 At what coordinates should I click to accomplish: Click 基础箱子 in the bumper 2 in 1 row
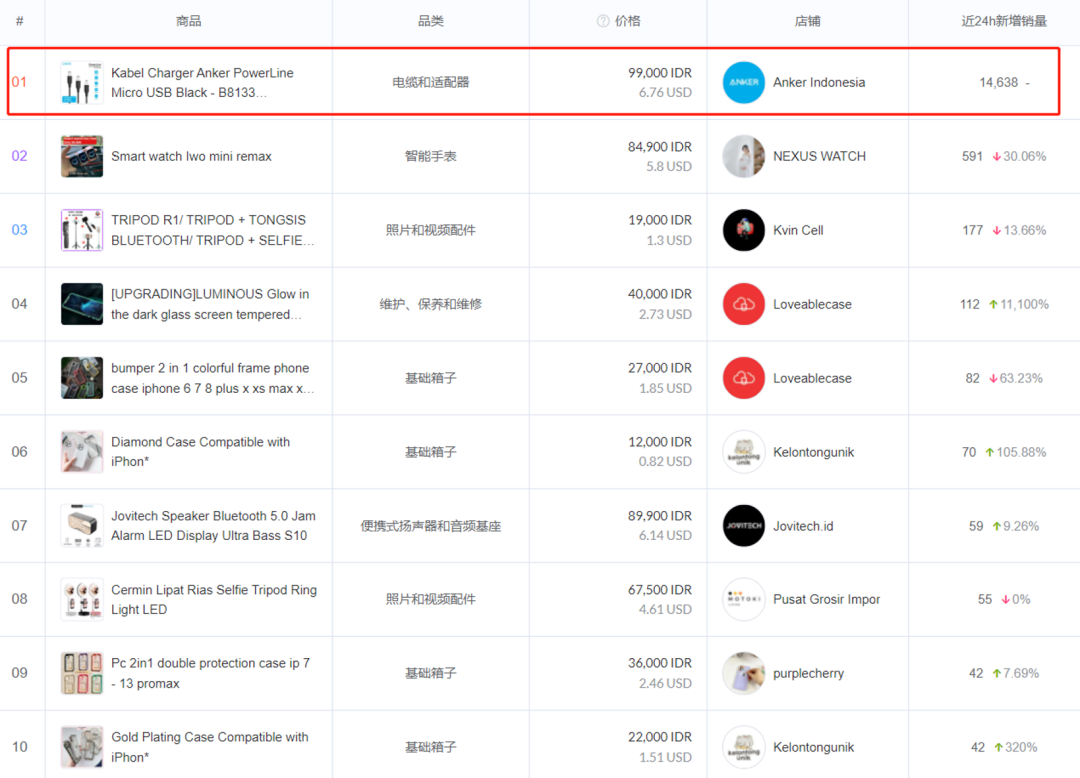pyautogui.click(x=430, y=378)
